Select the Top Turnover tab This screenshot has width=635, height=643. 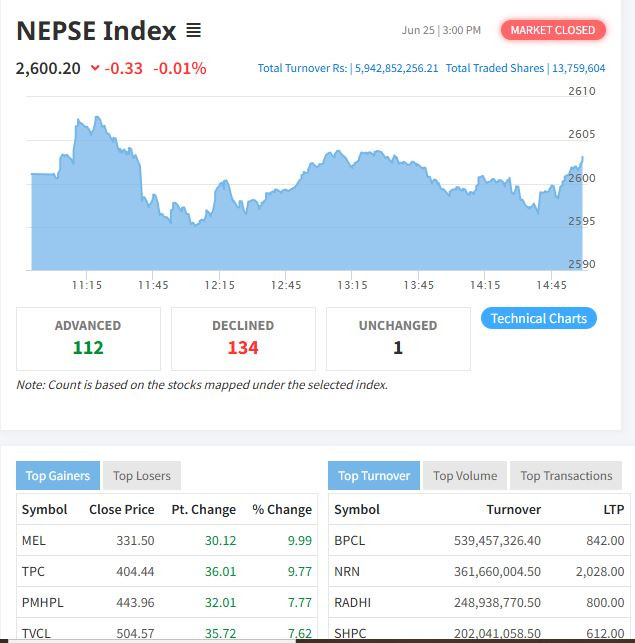tap(373, 476)
